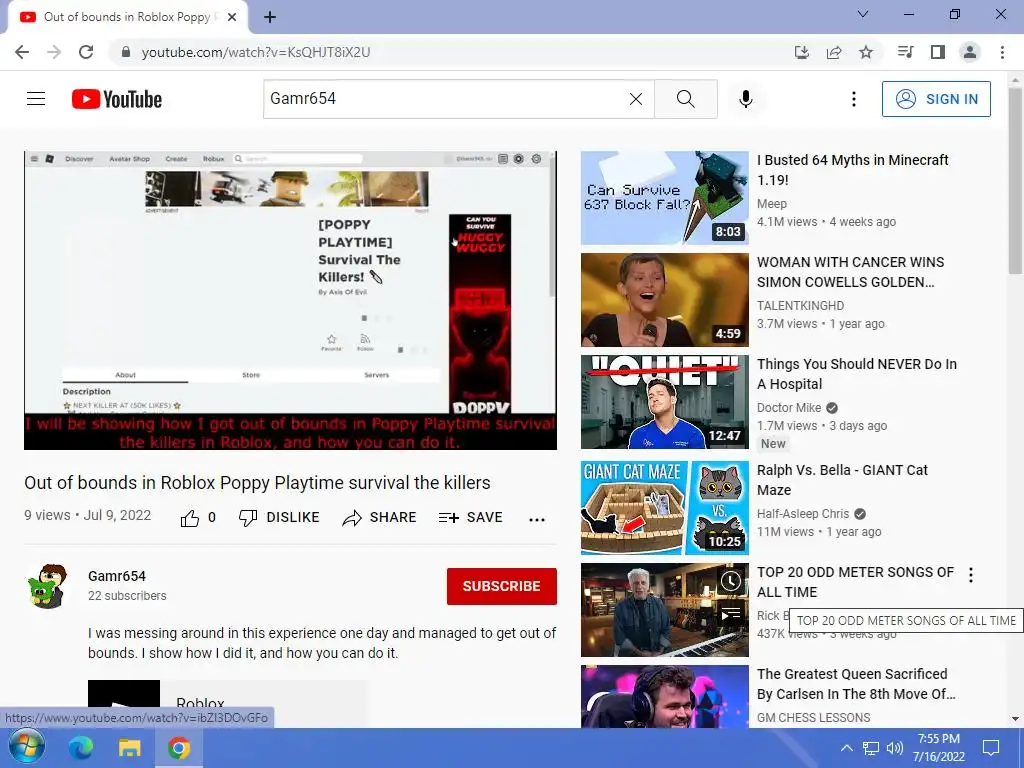Share the video via Share button
Image resolution: width=1024 pixels, height=768 pixels.
coord(379,518)
